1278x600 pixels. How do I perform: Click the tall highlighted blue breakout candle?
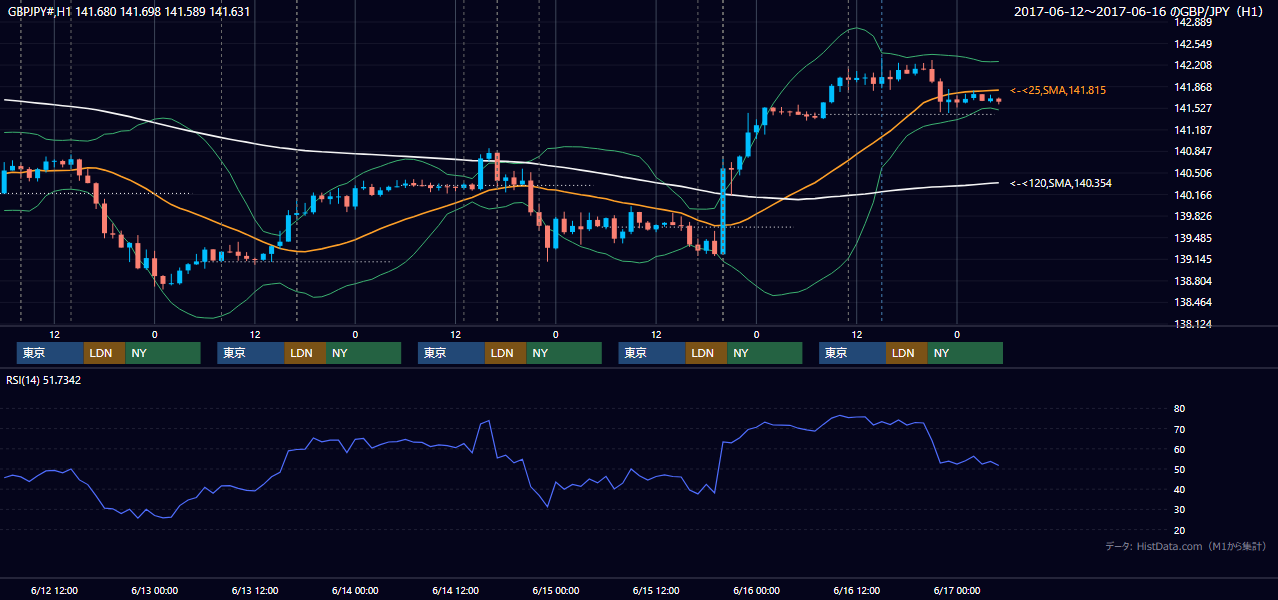(x=723, y=210)
